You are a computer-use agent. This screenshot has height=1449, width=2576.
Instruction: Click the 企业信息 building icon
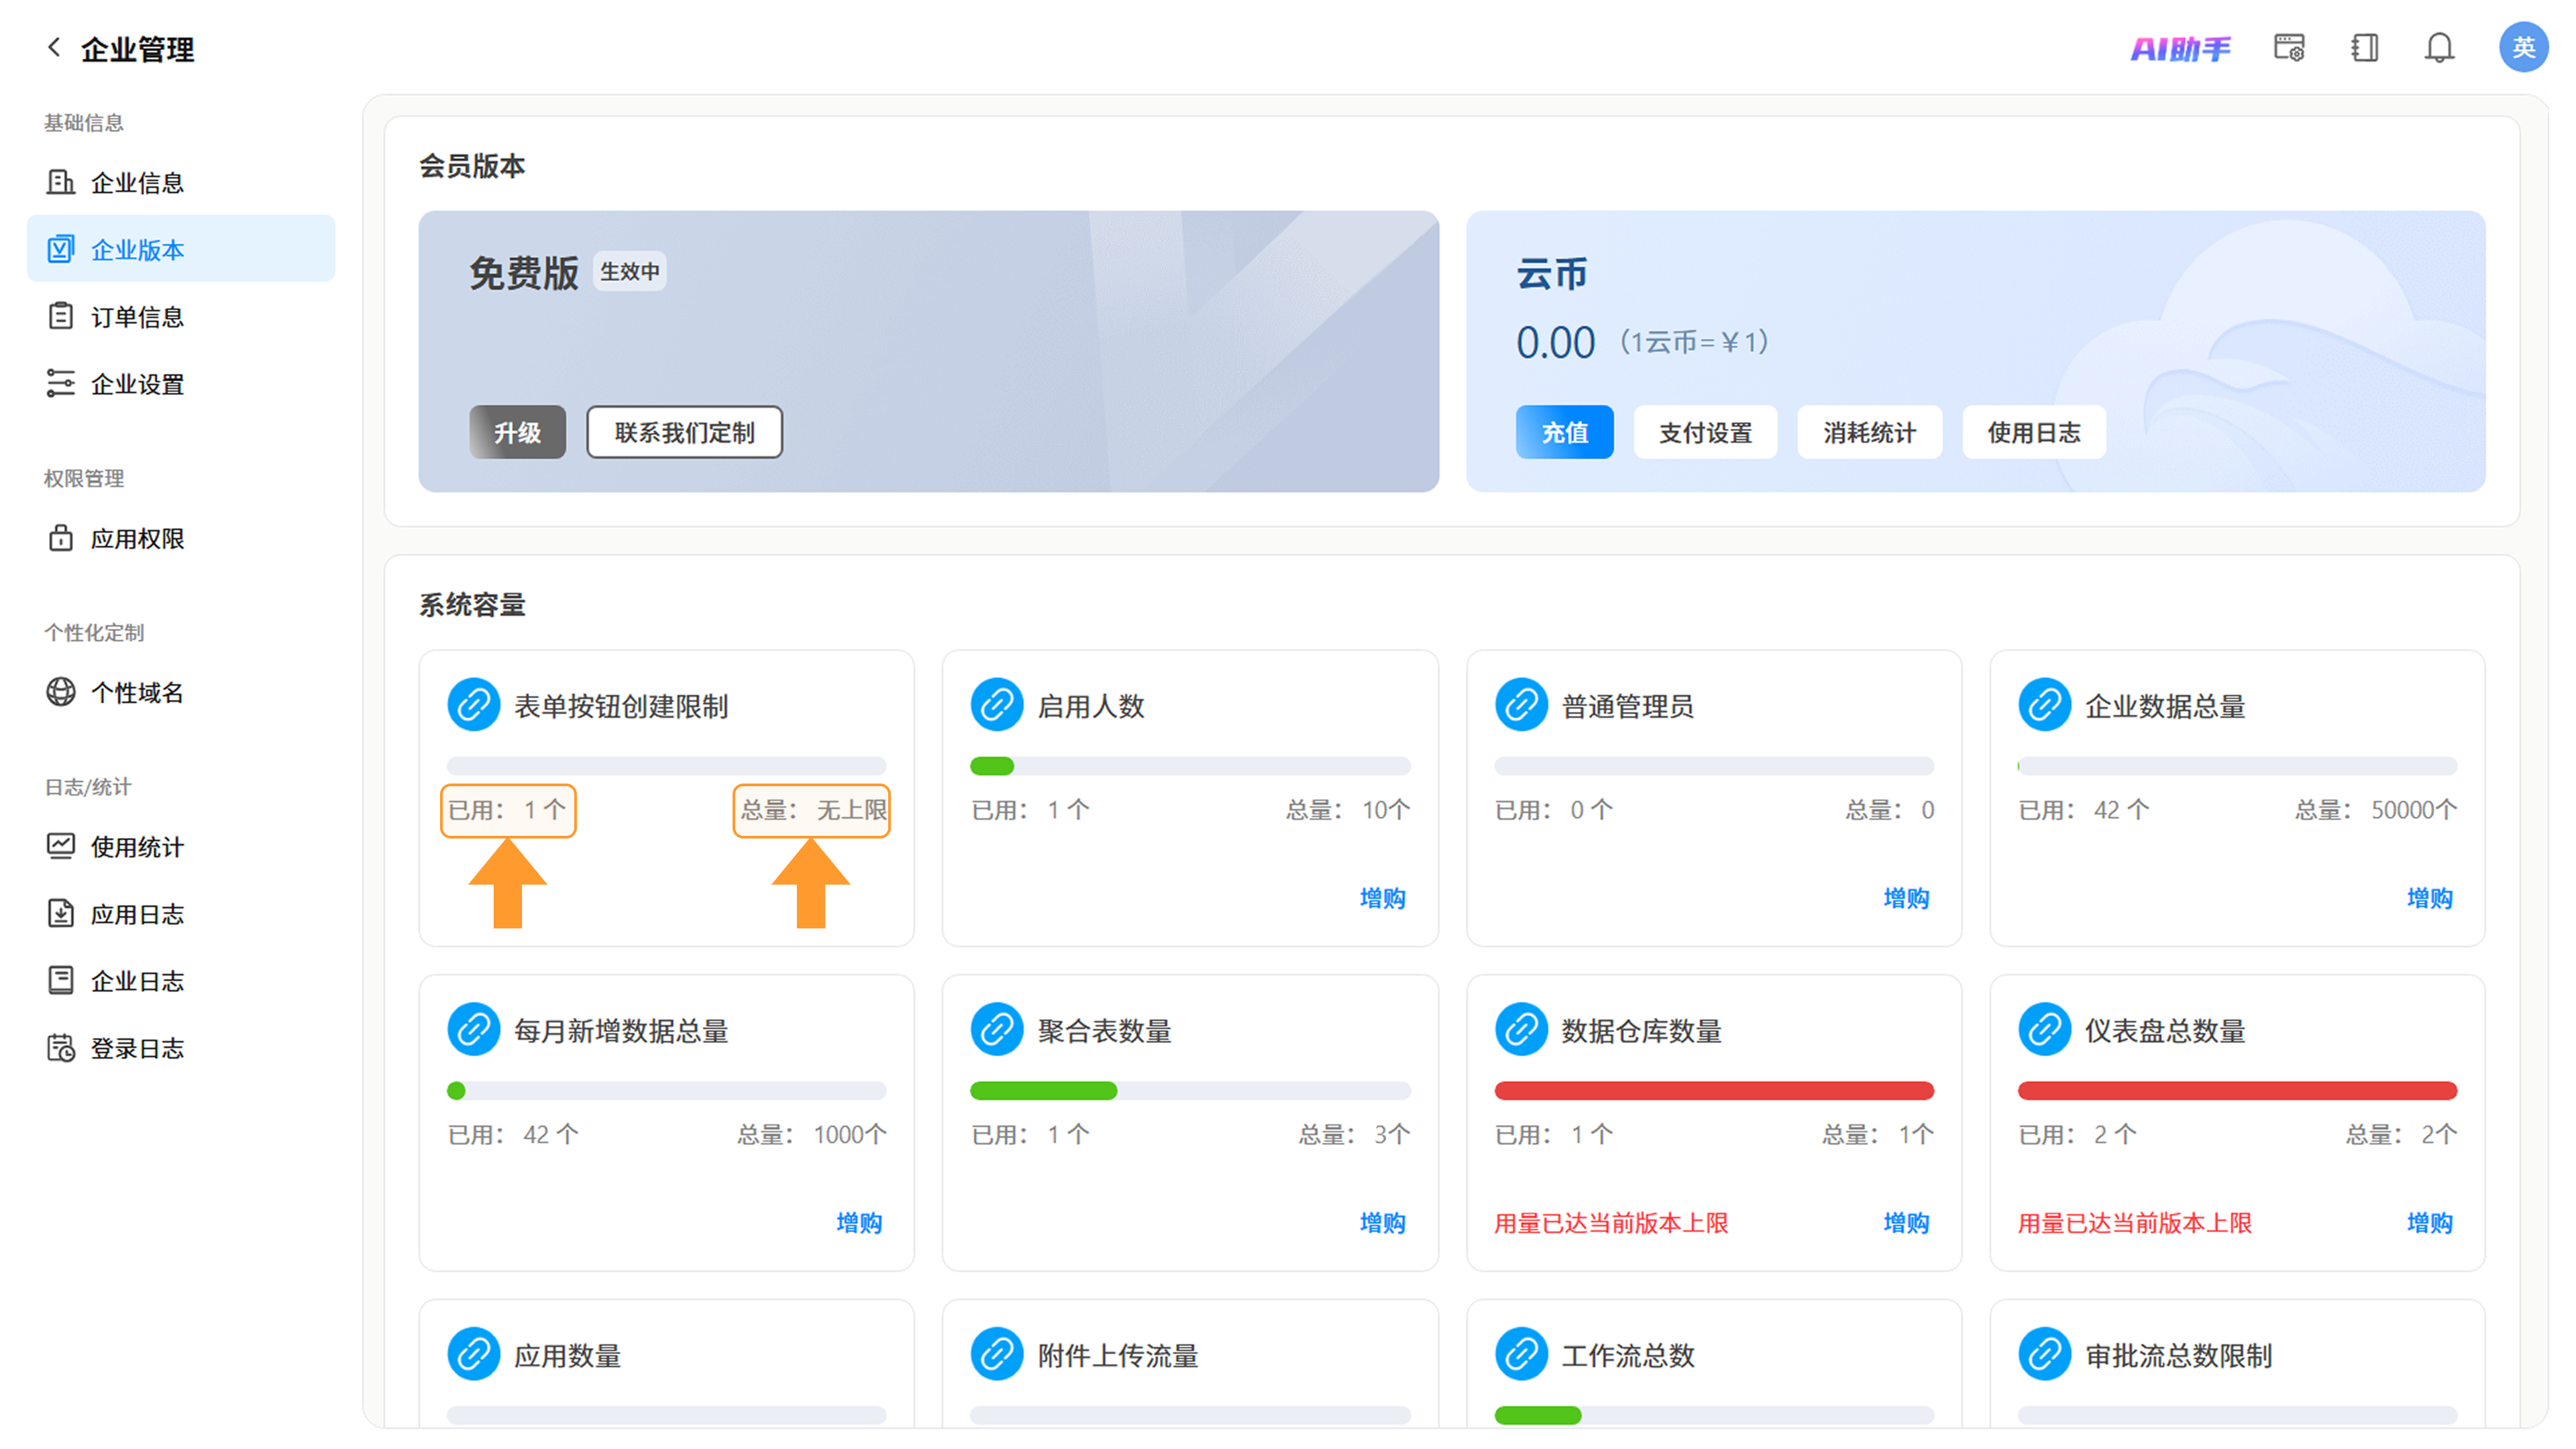pyautogui.click(x=61, y=182)
